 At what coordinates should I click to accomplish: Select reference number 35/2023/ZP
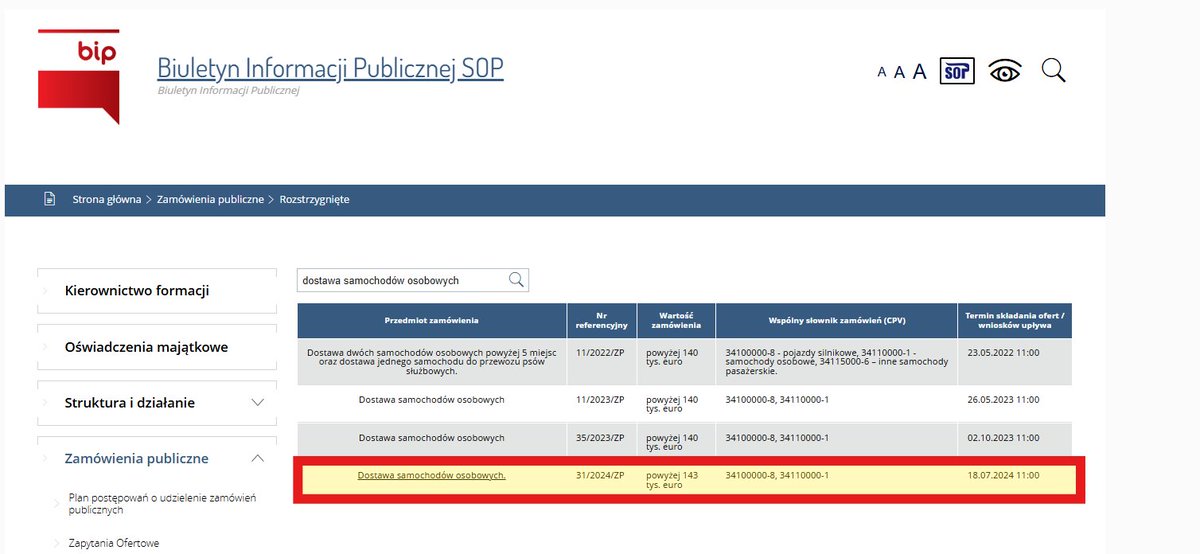600,437
